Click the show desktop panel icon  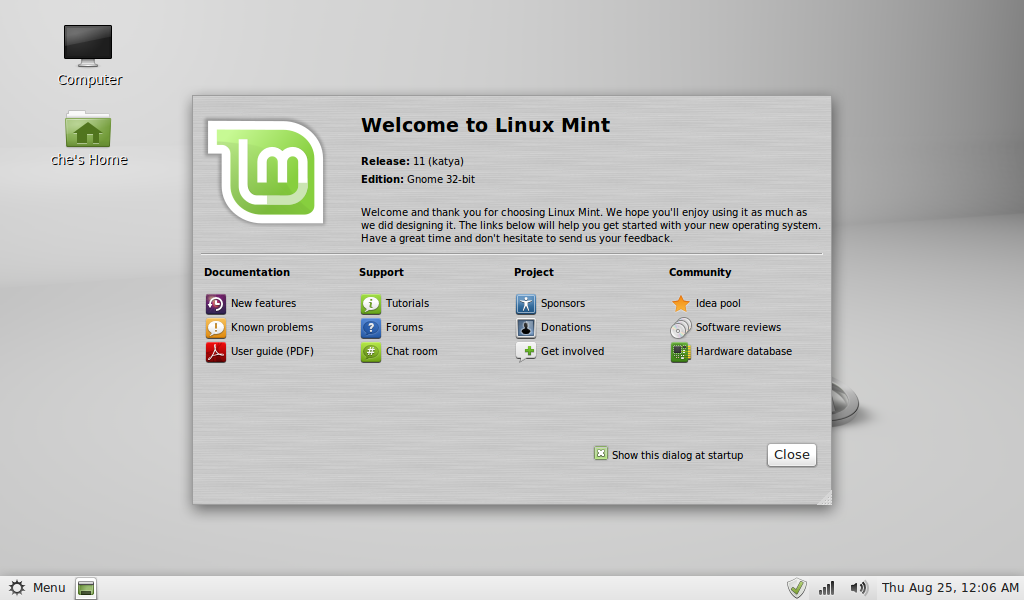coord(86,588)
